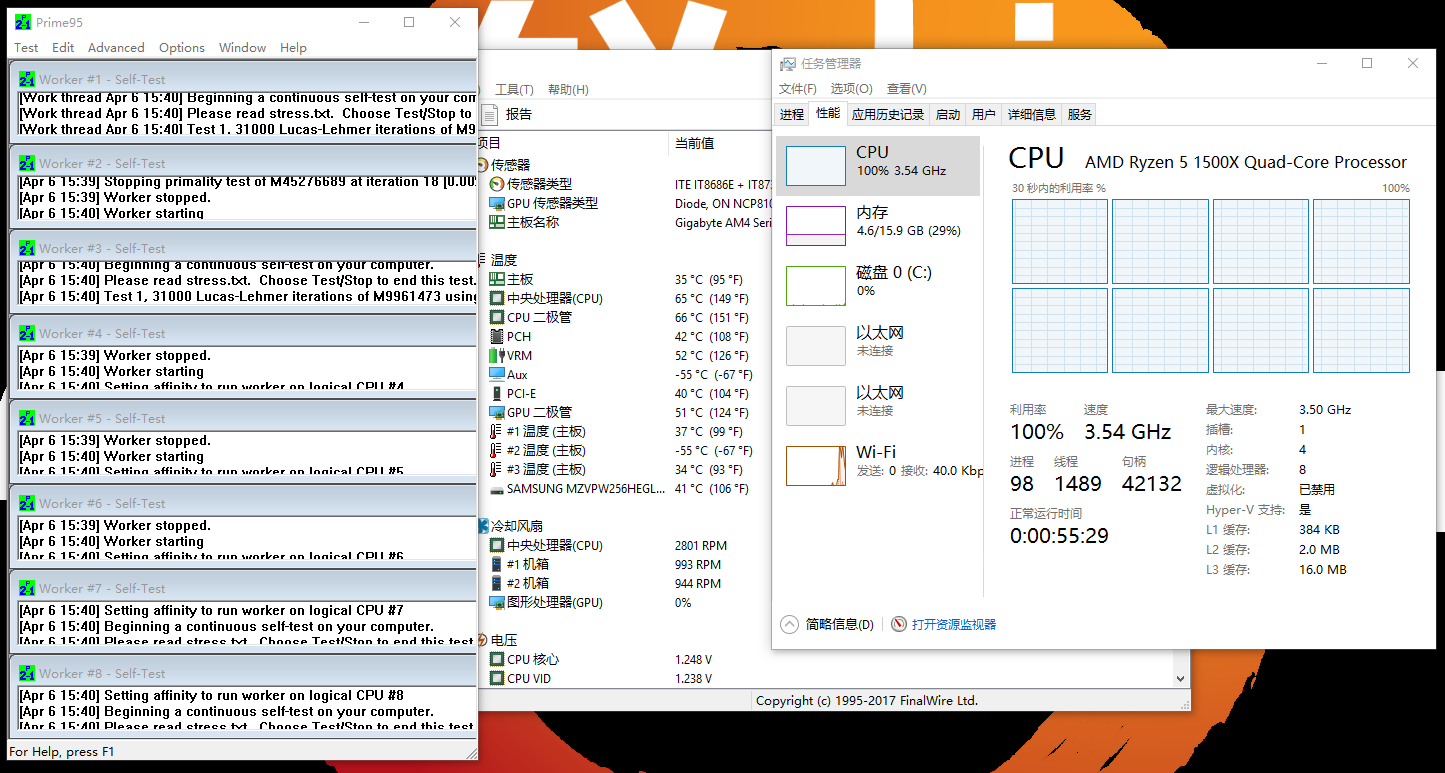Select the 传感器类型 sensor icon in AIDA64
The image size is (1445, 773).
pyautogui.click(x=497, y=184)
